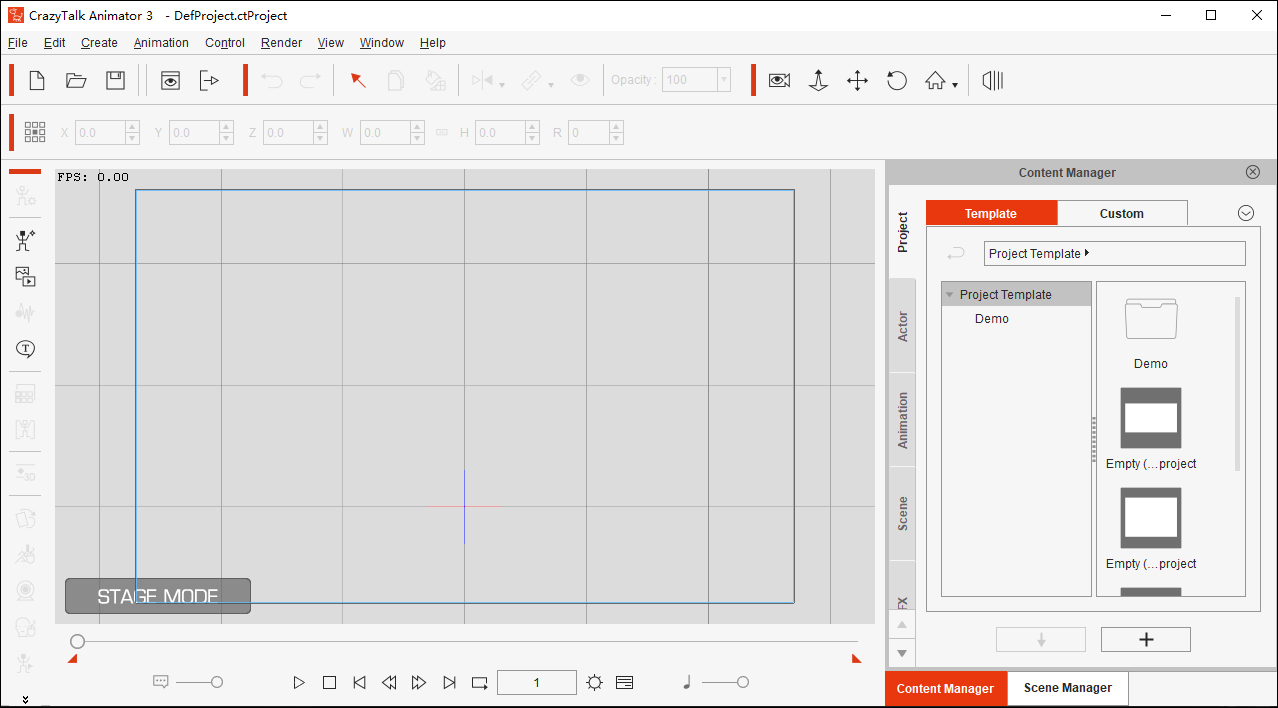Click the Preview eye icon in toolbar
The image size is (1278, 708).
pos(170,81)
